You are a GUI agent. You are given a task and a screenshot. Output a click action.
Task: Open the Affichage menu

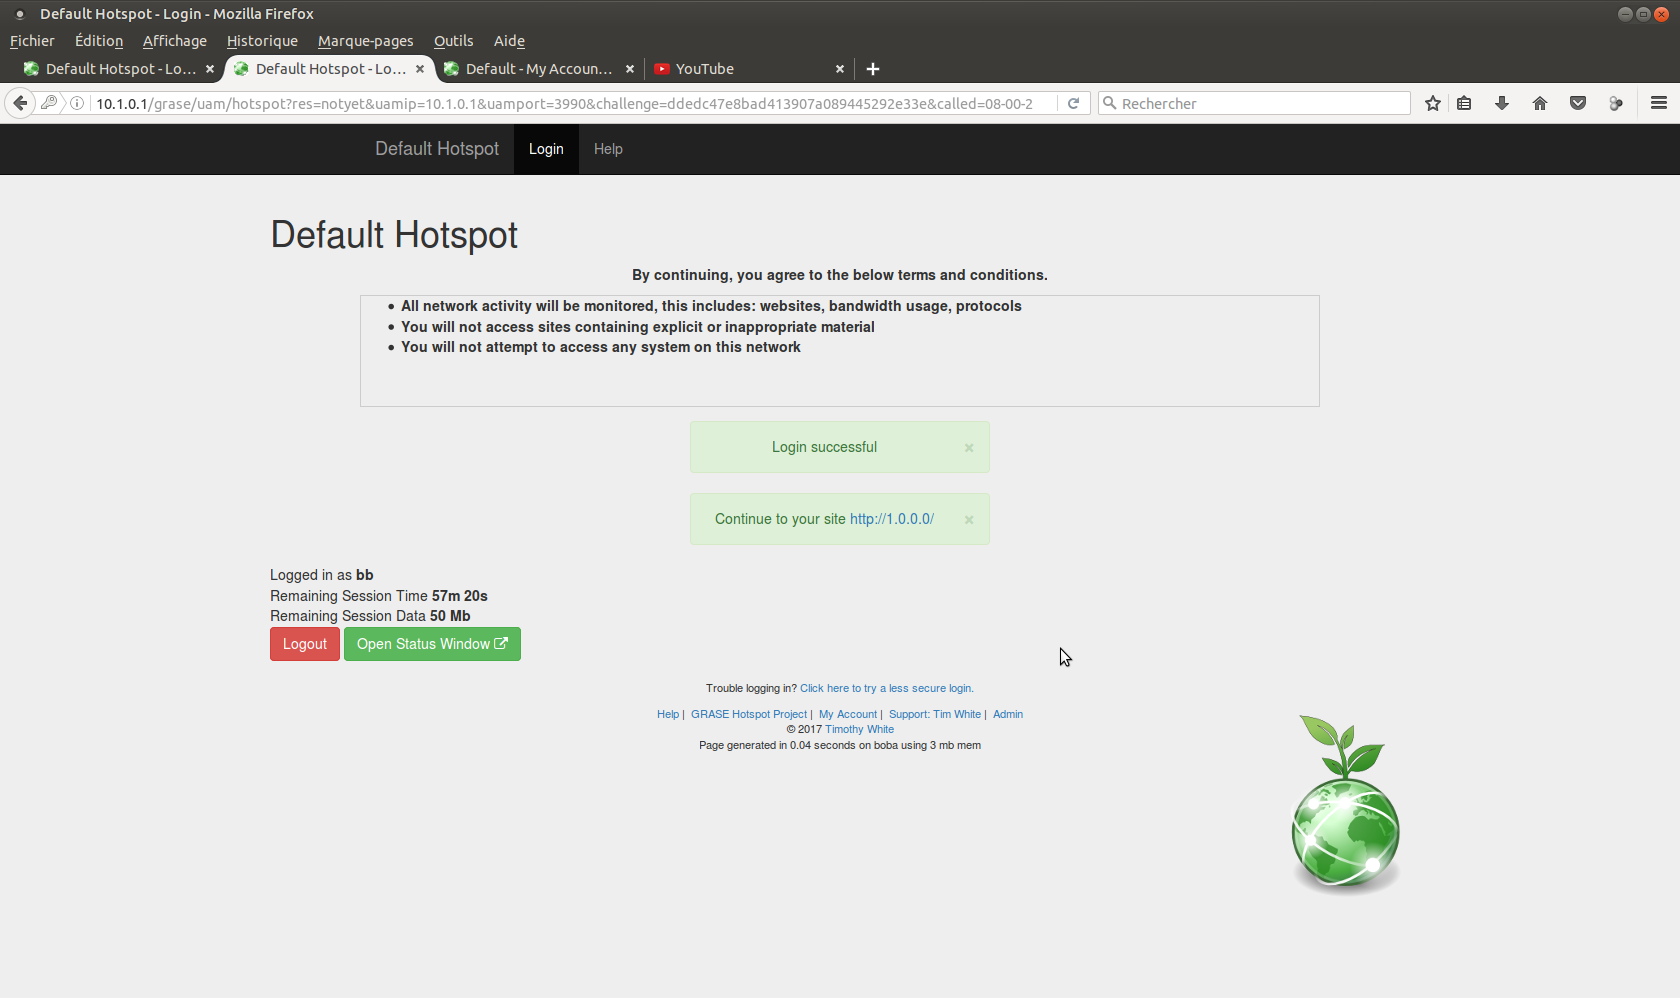tap(175, 41)
